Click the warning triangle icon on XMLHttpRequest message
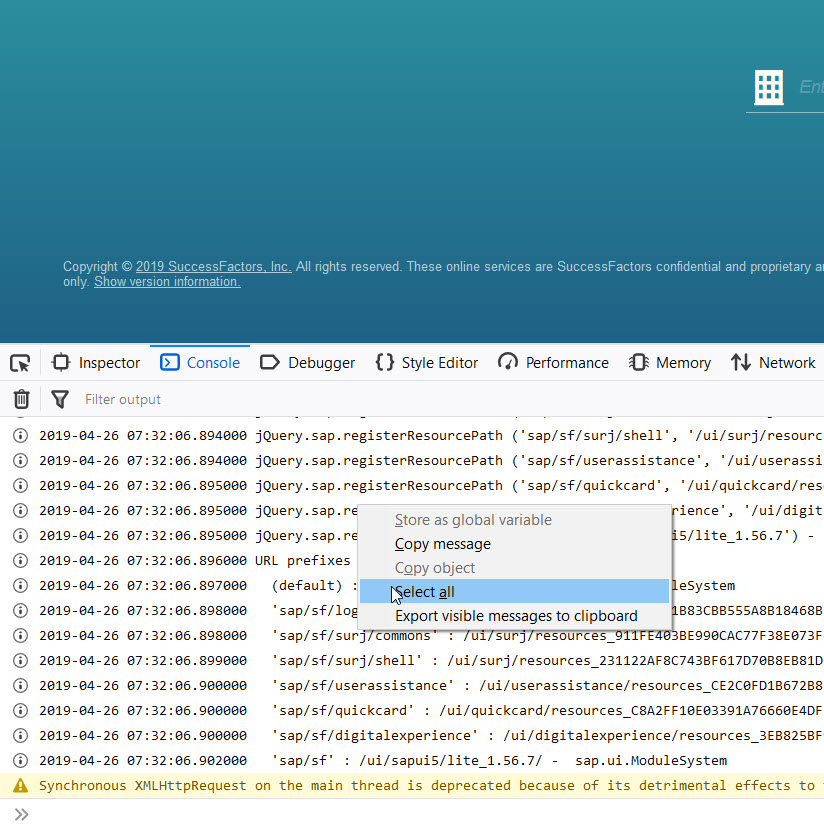The image size is (824, 825). [x=21, y=786]
